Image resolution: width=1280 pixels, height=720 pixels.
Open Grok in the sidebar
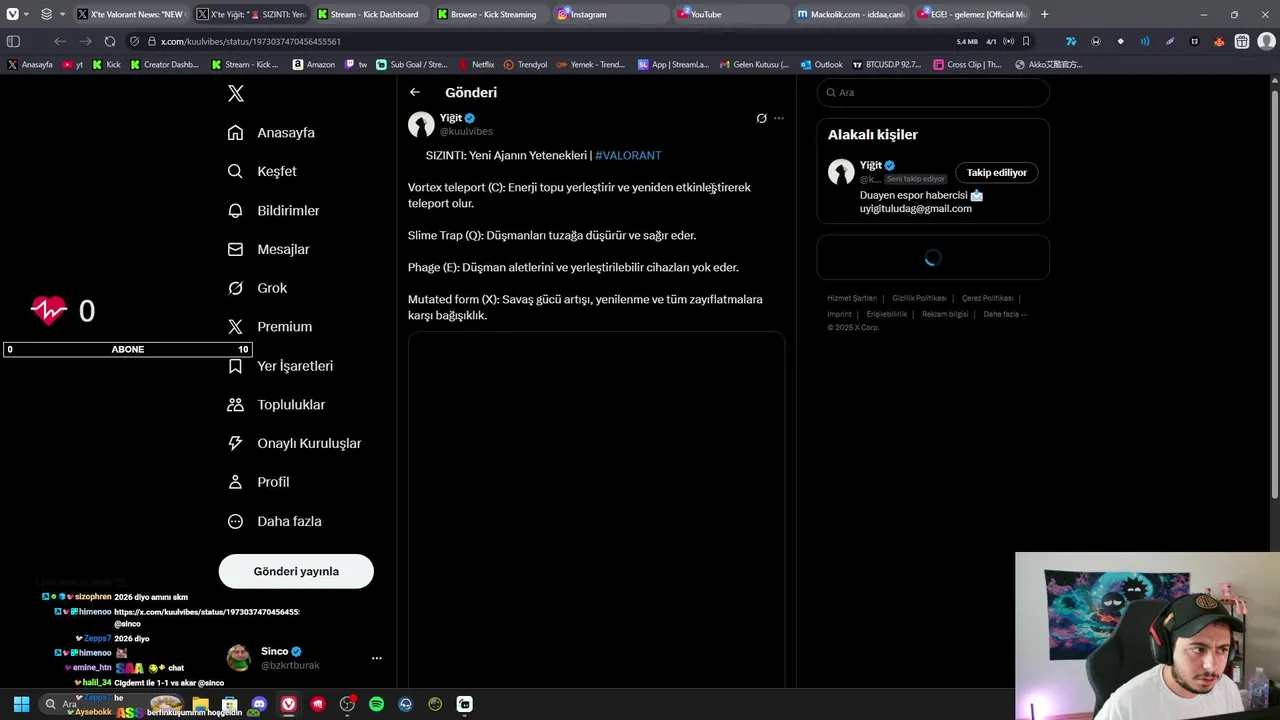pyautogui.click(x=258, y=288)
